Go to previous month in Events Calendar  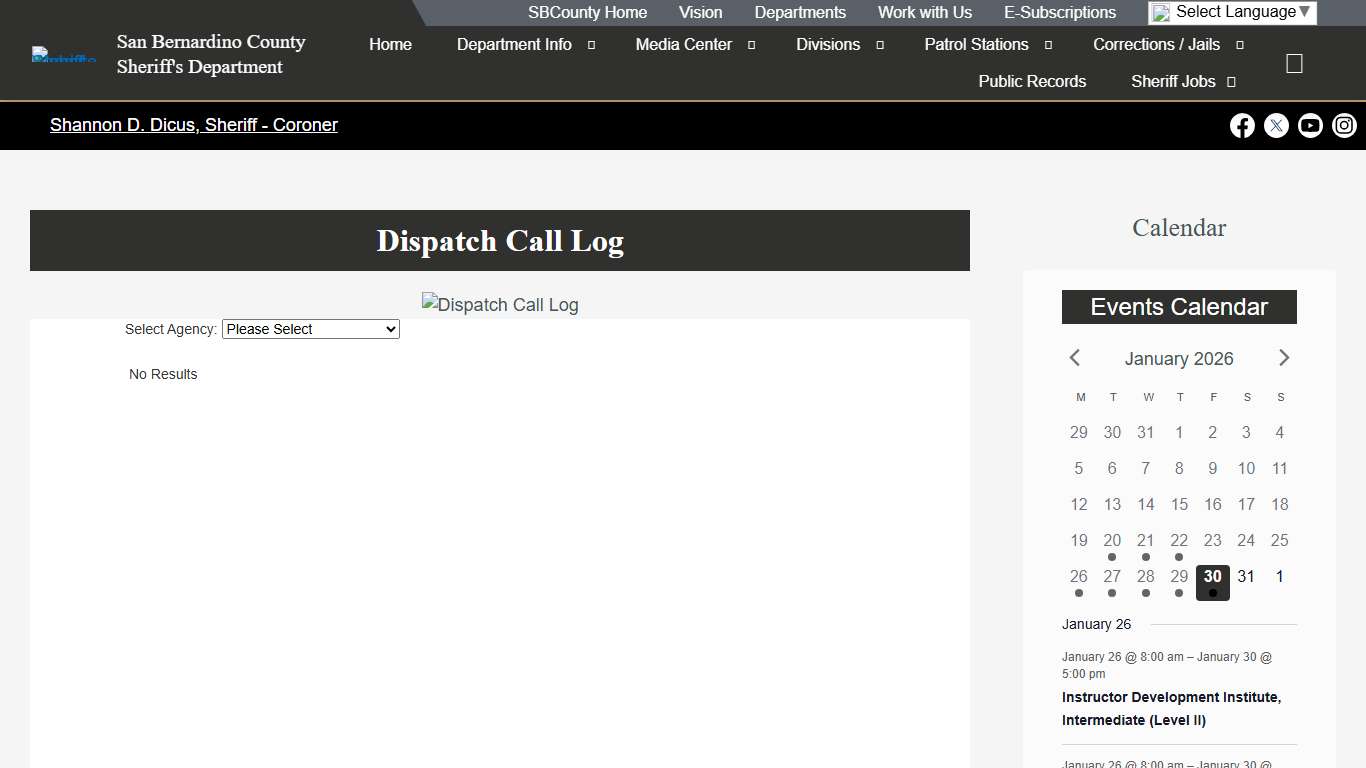(1074, 358)
